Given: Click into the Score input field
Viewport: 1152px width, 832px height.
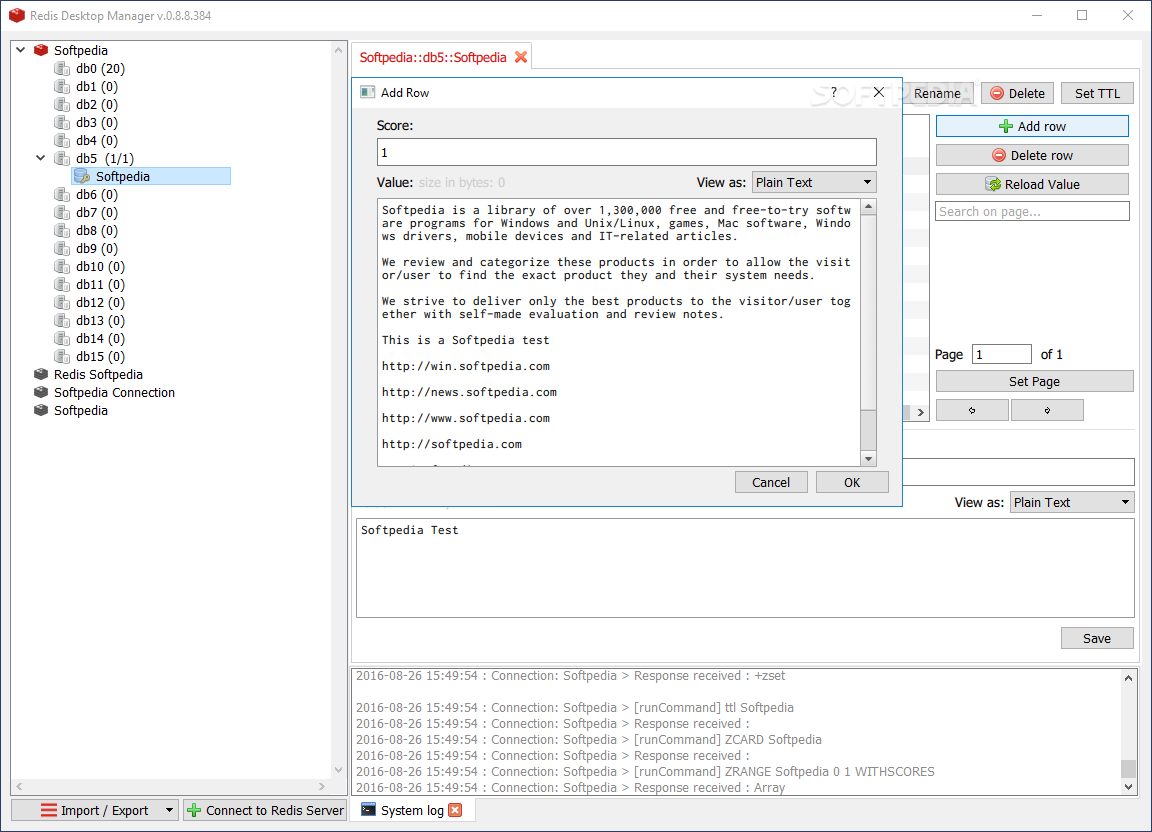Looking at the screenshot, I should point(627,152).
